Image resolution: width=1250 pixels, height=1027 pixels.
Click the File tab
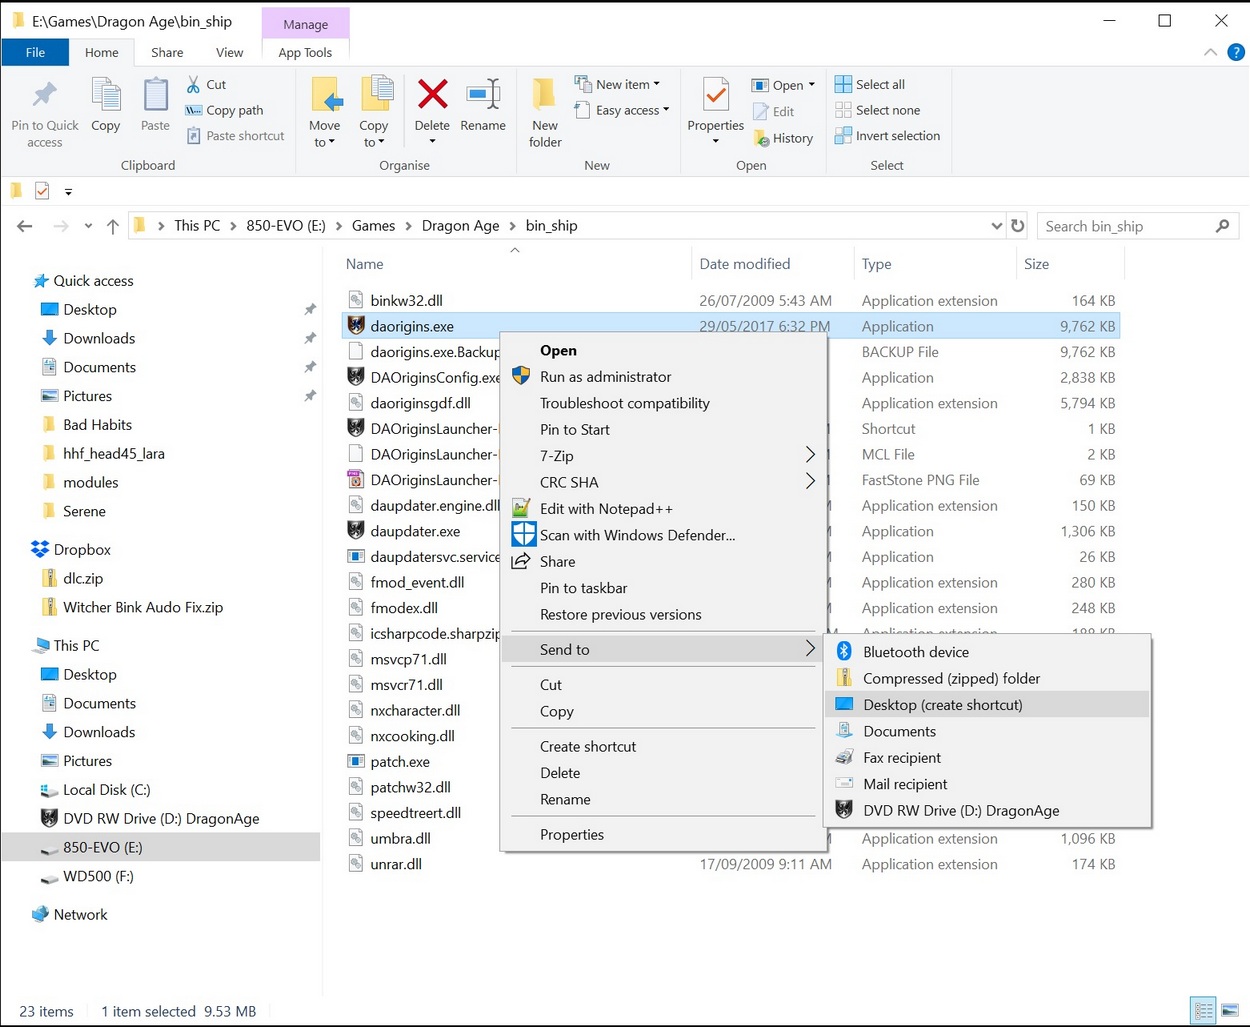(35, 52)
